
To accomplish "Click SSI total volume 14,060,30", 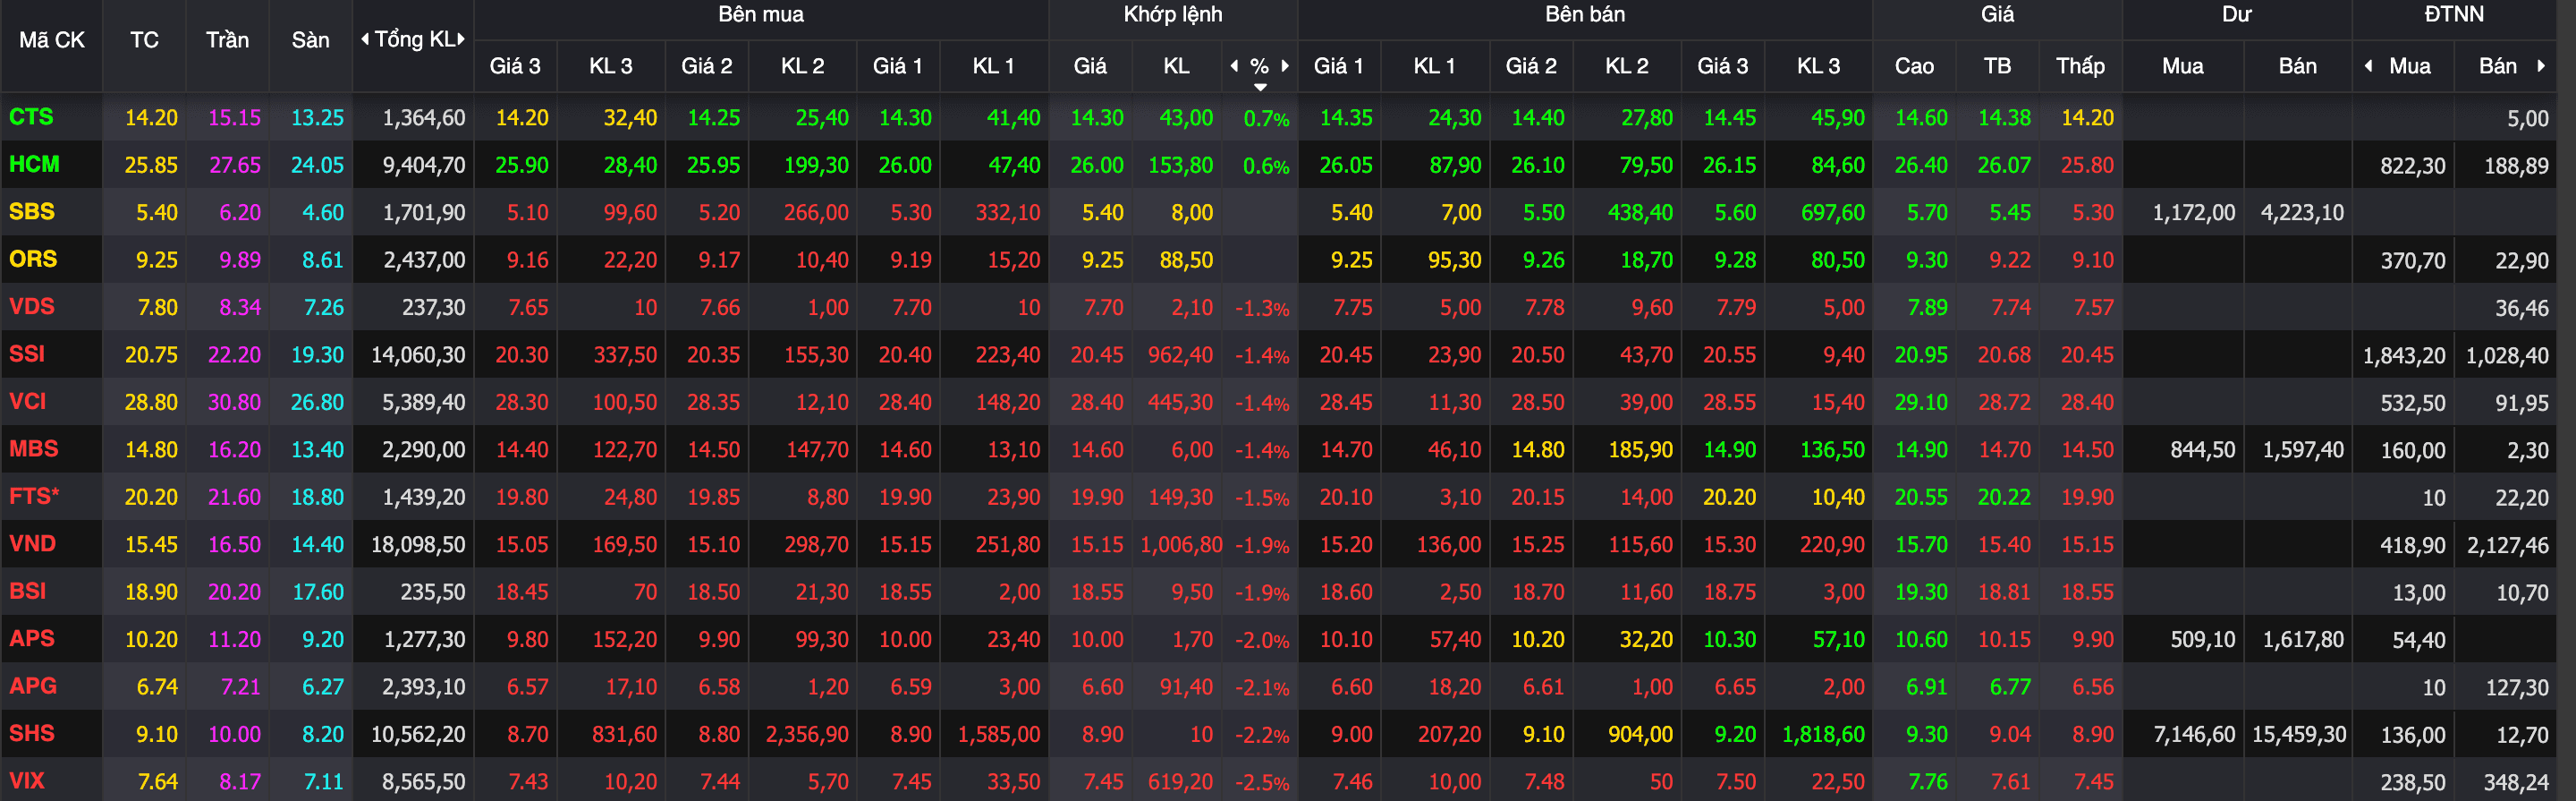I will point(418,355).
